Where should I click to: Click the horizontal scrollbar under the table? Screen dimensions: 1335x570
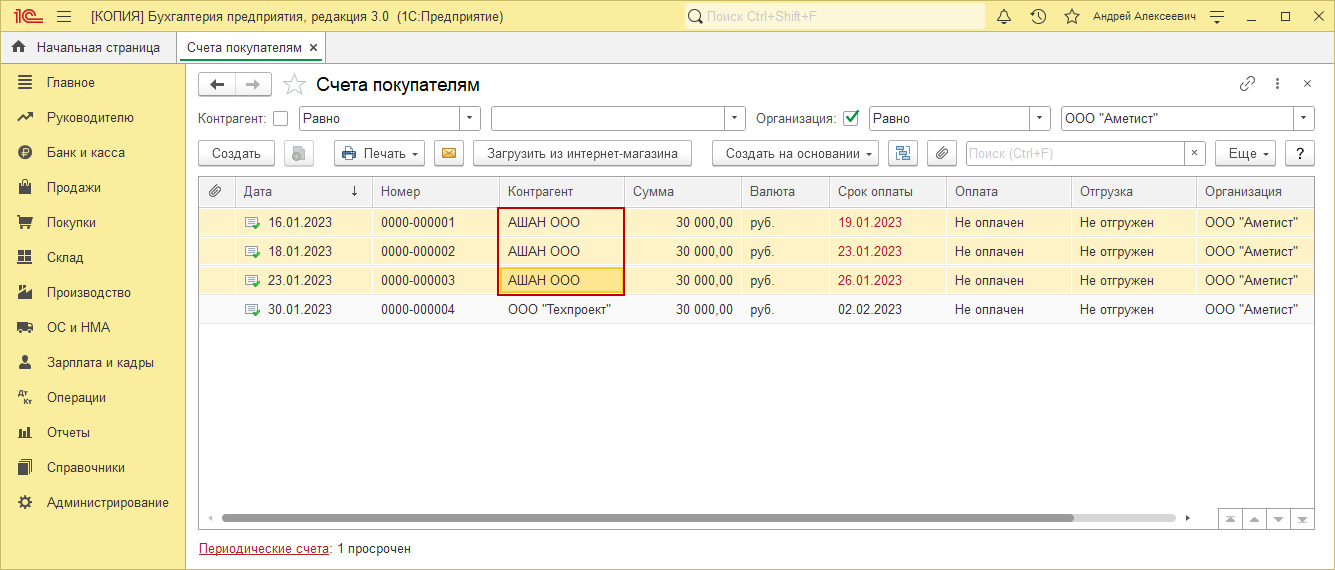646,518
